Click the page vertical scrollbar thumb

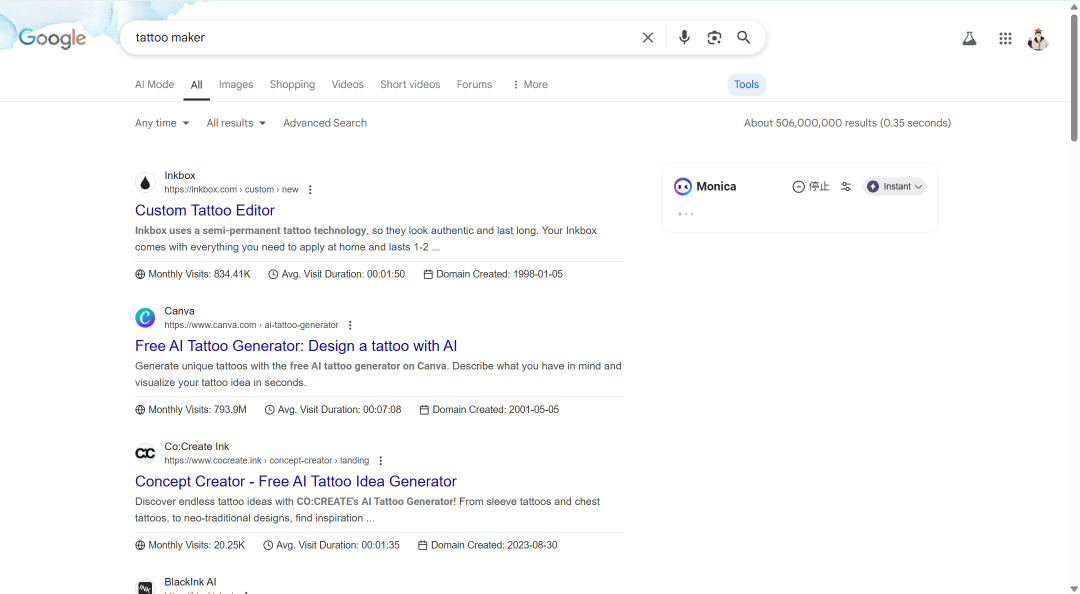(1074, 77)
